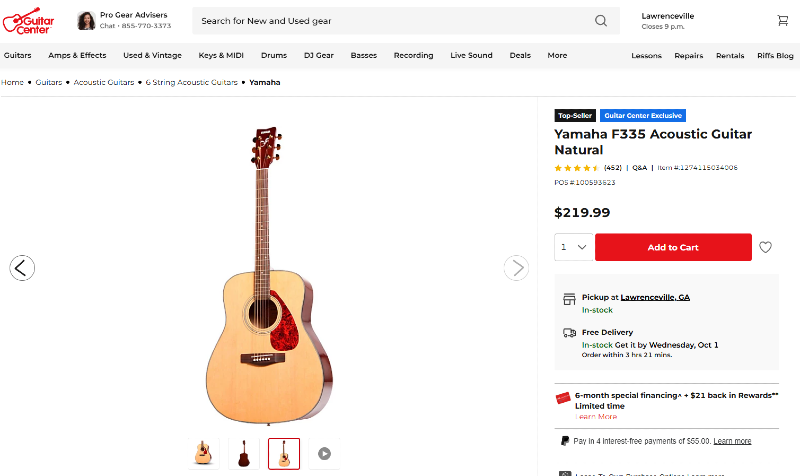Click the search magnifier icon
Screen dimensions: 800x476
point(601,21)
